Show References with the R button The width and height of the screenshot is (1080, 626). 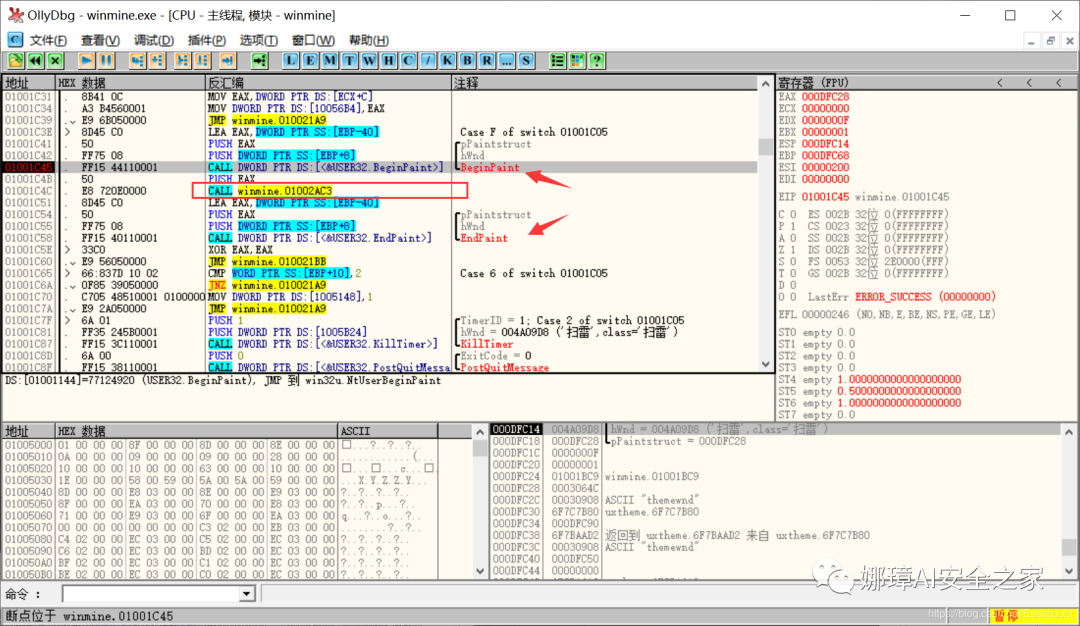pos(487,61)
